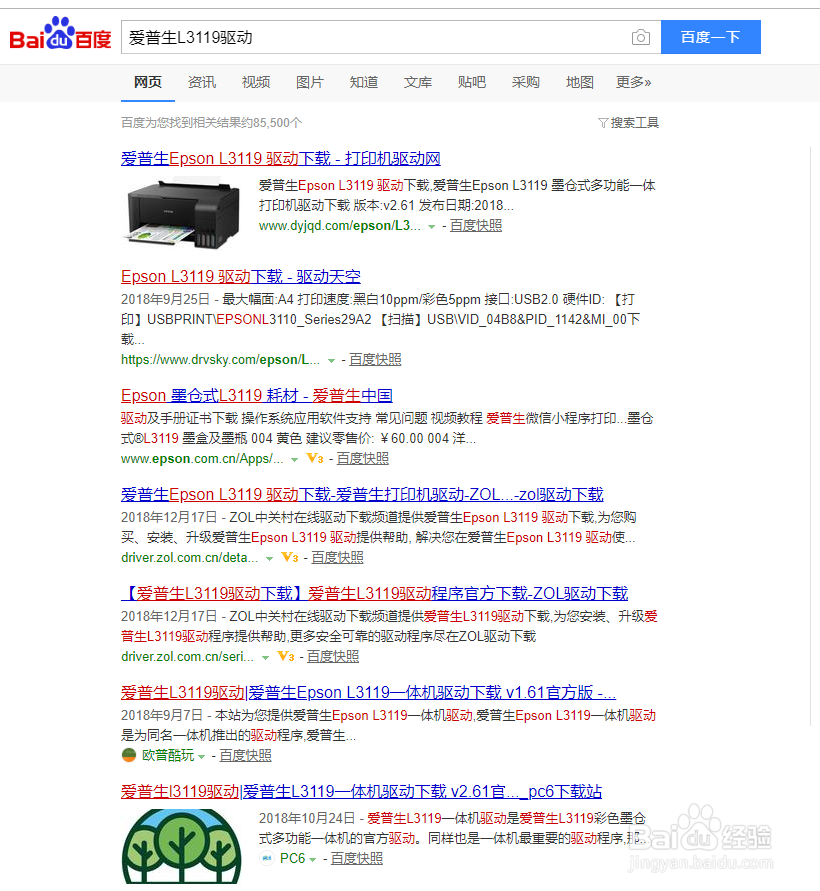Open 搜索工具 filter
The height and width of the screenshot is (891, 820).
click(x=635, y=123)
